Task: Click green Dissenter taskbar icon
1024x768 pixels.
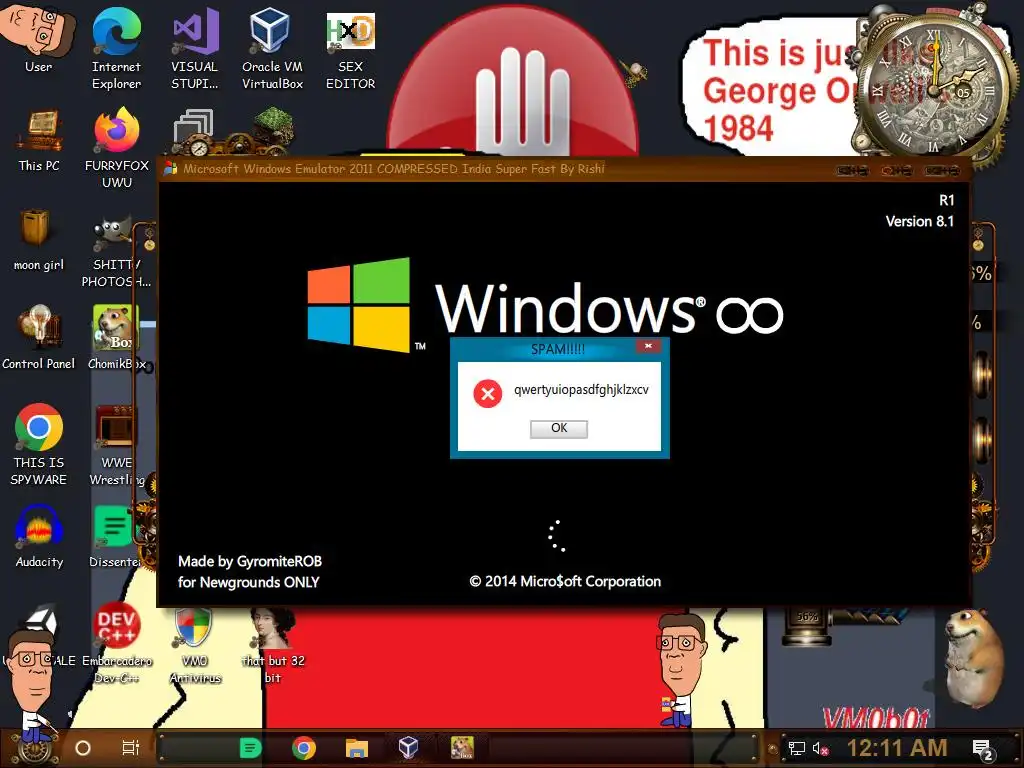Action: (250, 748)
